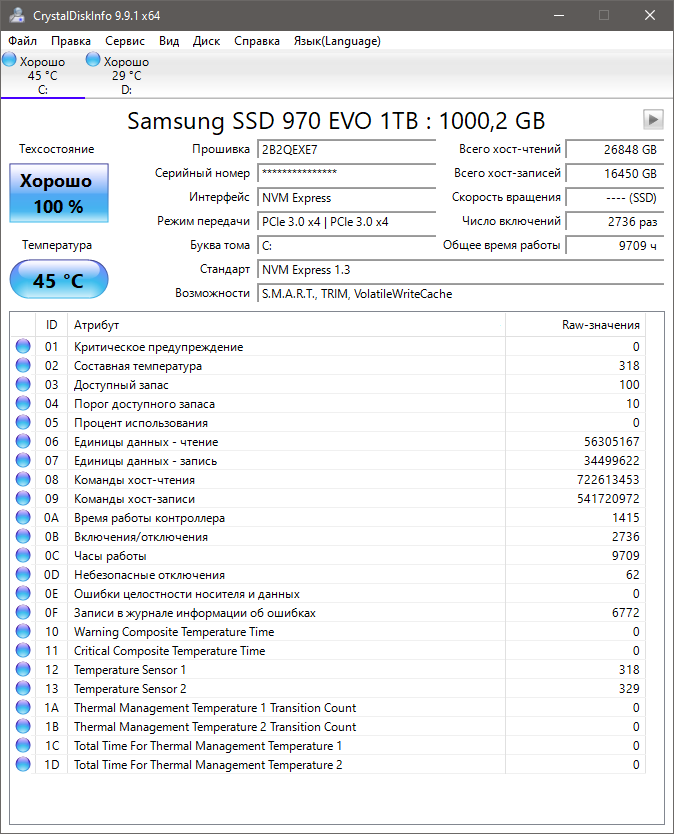Open the Диск menu
The image size is (674, 834).
tap(206, 41)
